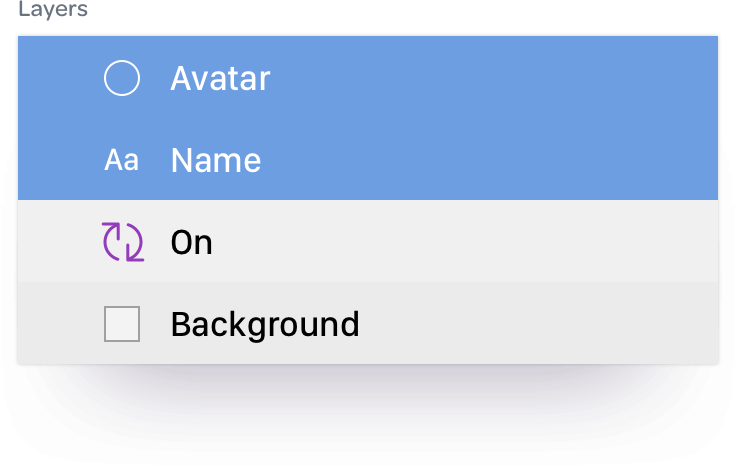This screenshot has width=736, height=466.
Task: Click blank space right of On in its row
Action: pos(465,242)
